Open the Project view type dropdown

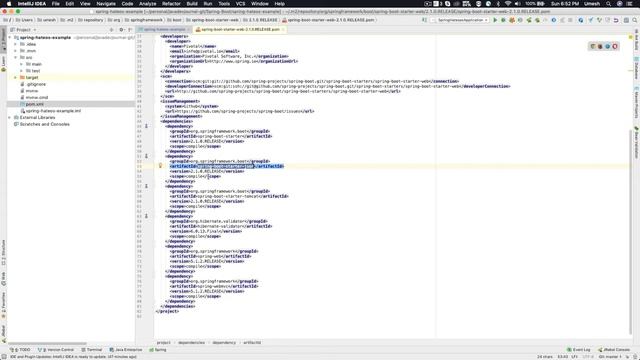(24, 30)
